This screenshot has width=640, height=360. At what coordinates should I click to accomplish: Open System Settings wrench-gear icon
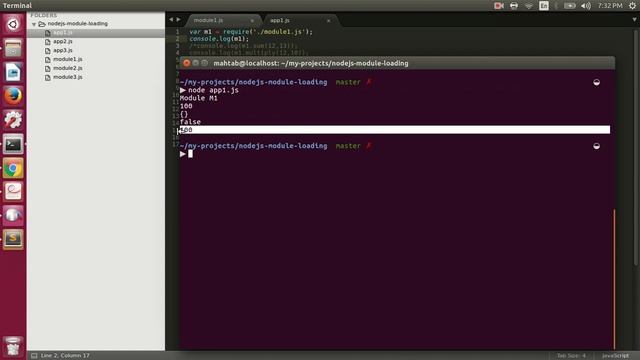point(13,120)
